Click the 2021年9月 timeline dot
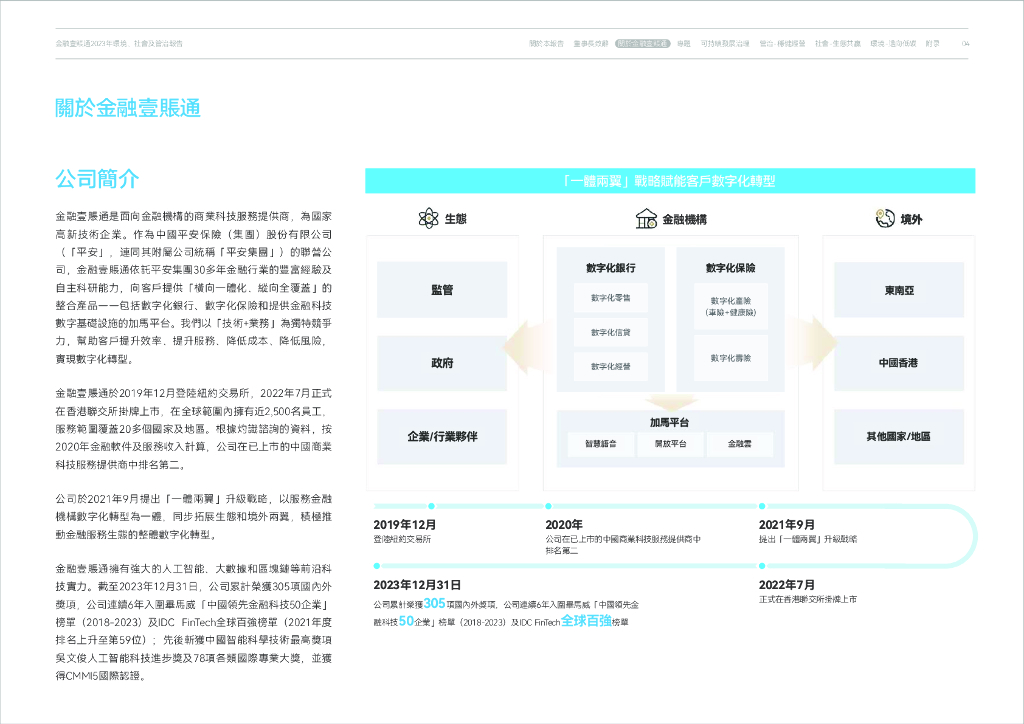This screenshot has width=1024, height=724. [761, 506]
